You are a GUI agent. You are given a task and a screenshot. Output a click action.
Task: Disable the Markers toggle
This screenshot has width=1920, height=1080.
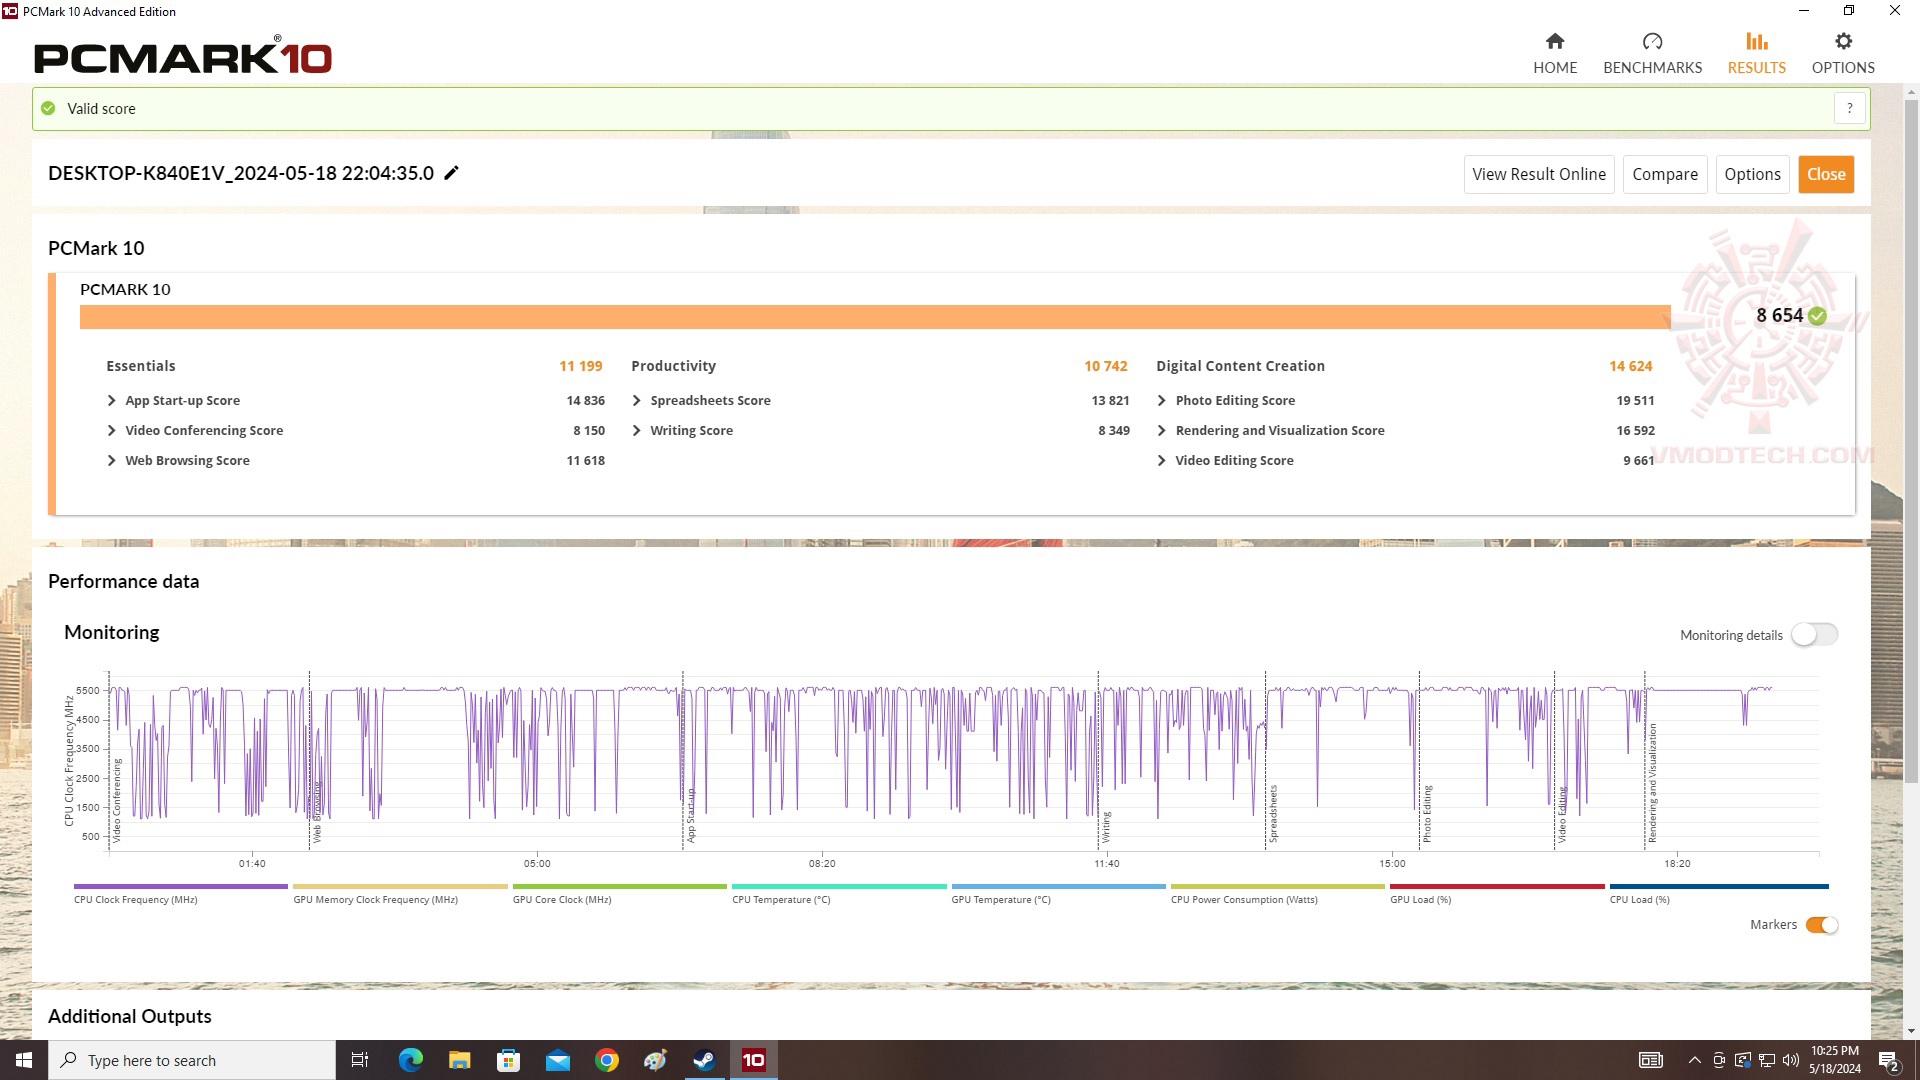[1823, 925]
